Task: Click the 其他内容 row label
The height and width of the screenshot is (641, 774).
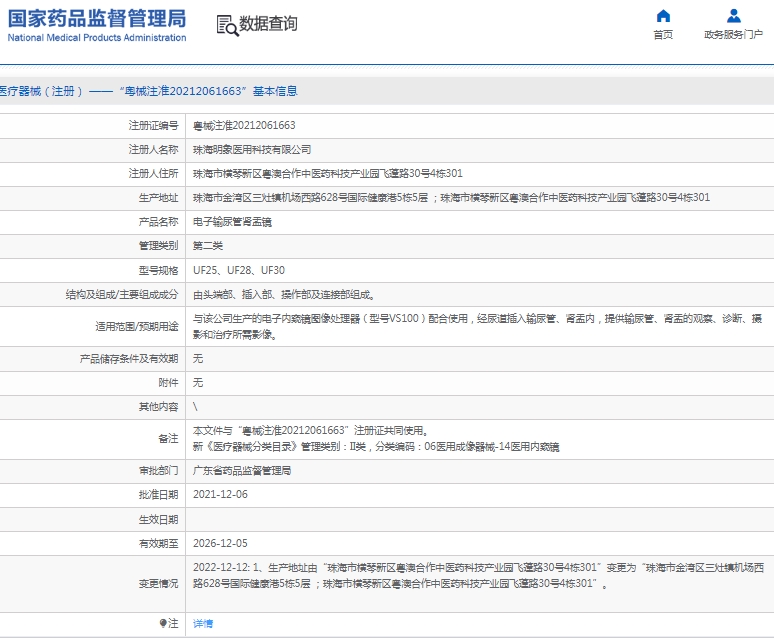Action: [158, 407]
